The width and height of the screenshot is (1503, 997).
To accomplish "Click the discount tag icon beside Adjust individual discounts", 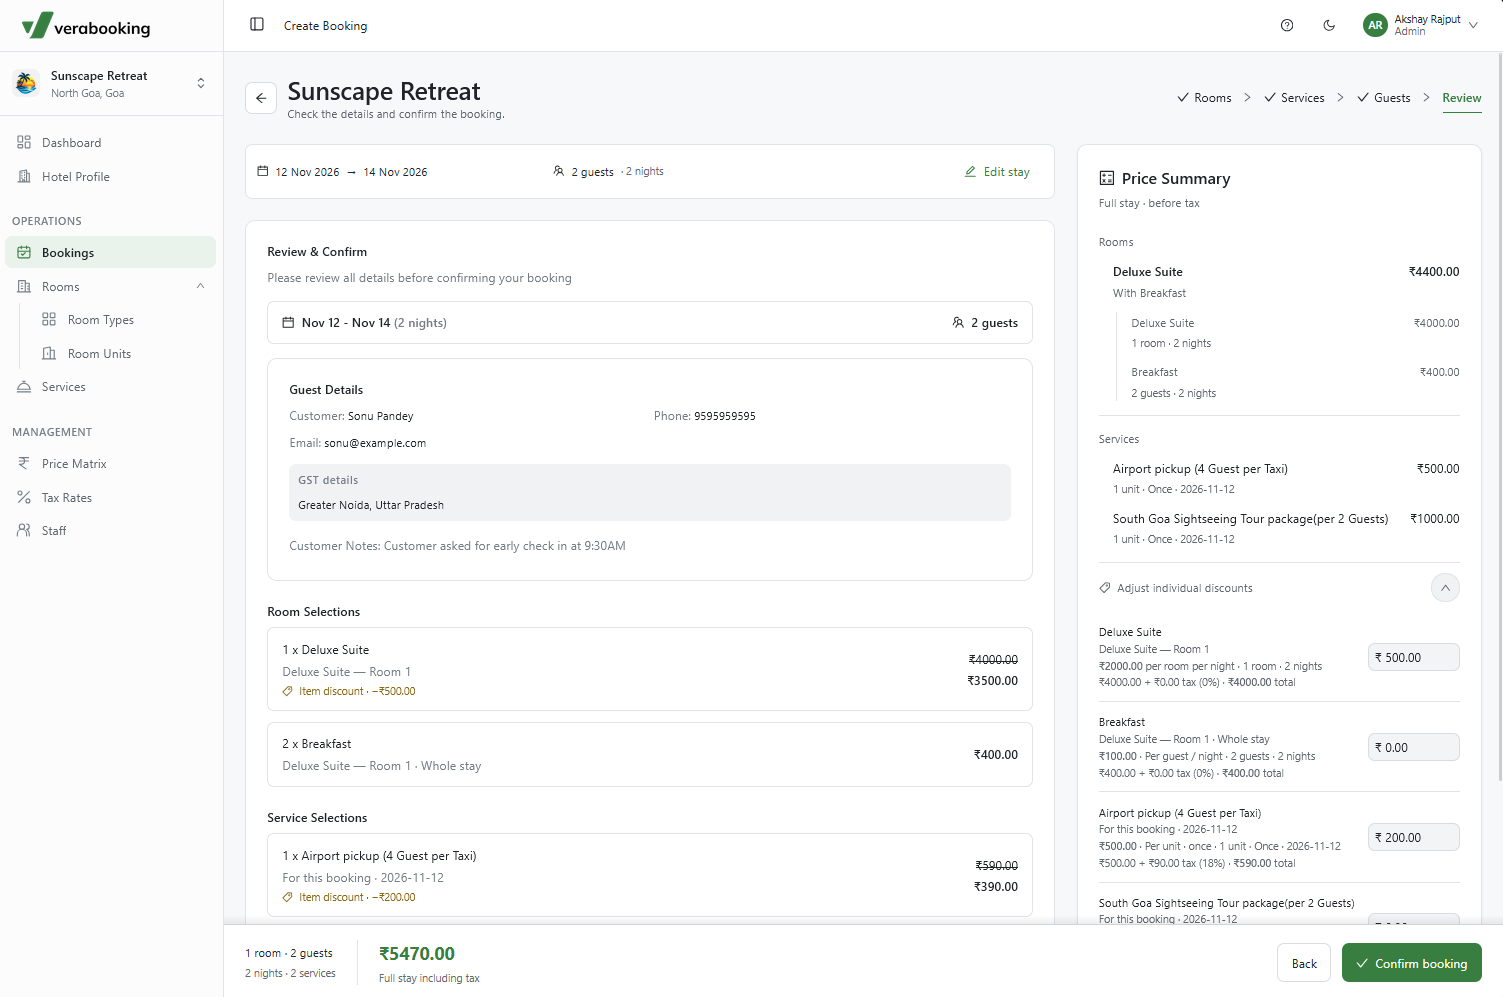I will 1105,588.
